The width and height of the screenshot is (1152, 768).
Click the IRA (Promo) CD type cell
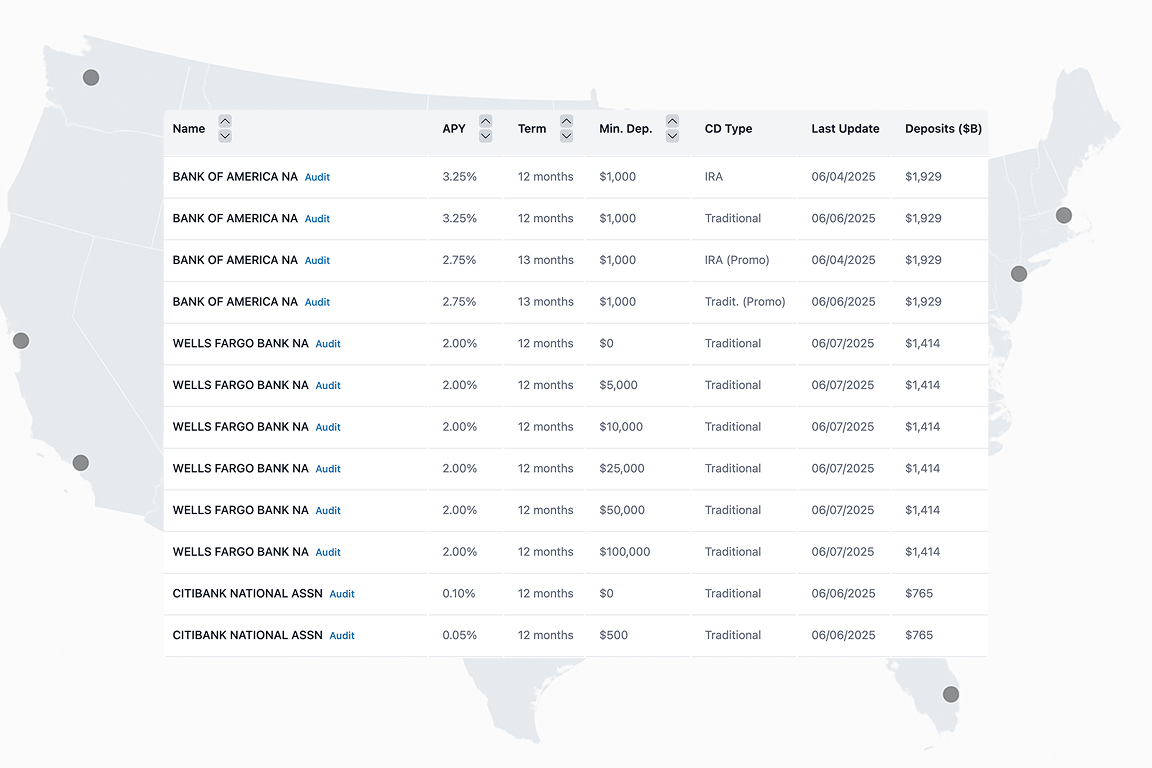737,260
